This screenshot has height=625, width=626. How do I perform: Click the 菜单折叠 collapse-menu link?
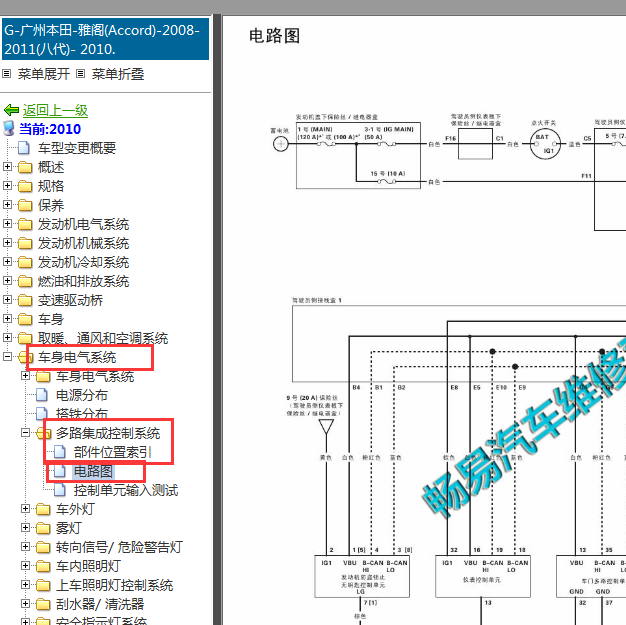117,74
